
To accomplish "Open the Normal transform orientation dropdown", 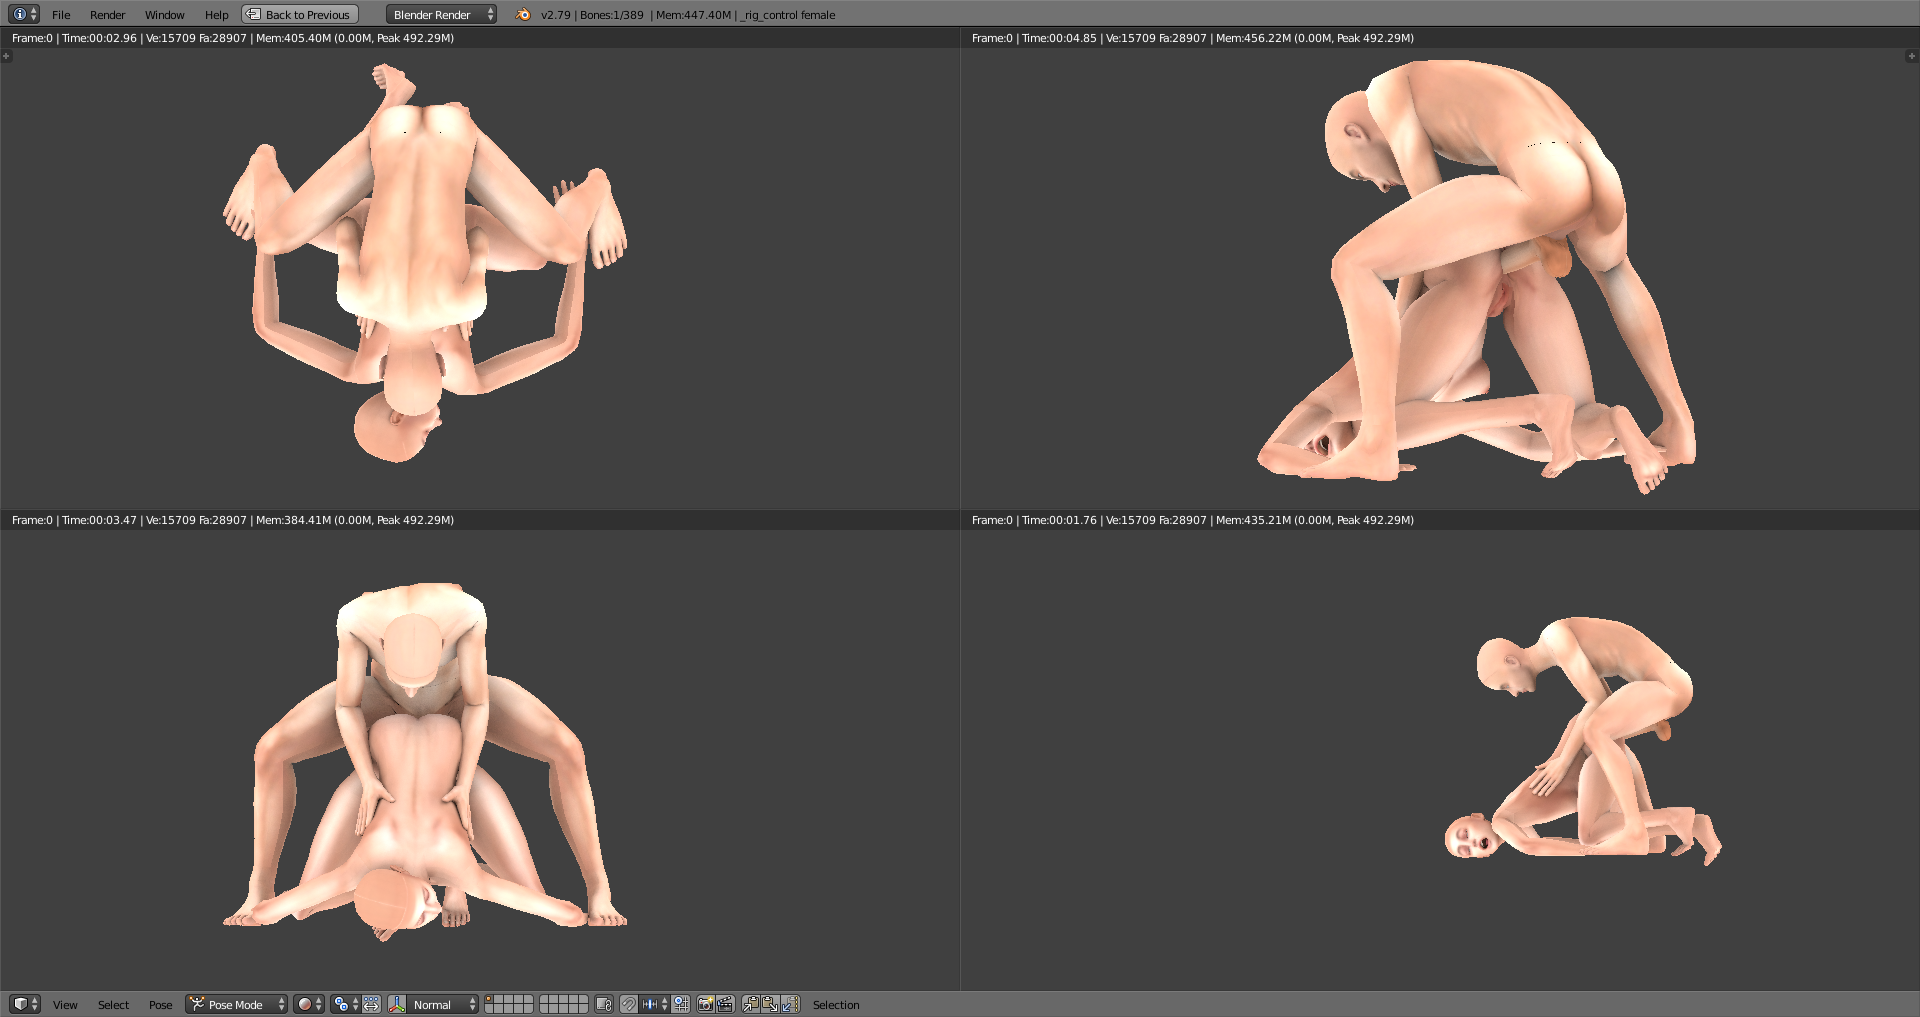I will point(443,1004).
